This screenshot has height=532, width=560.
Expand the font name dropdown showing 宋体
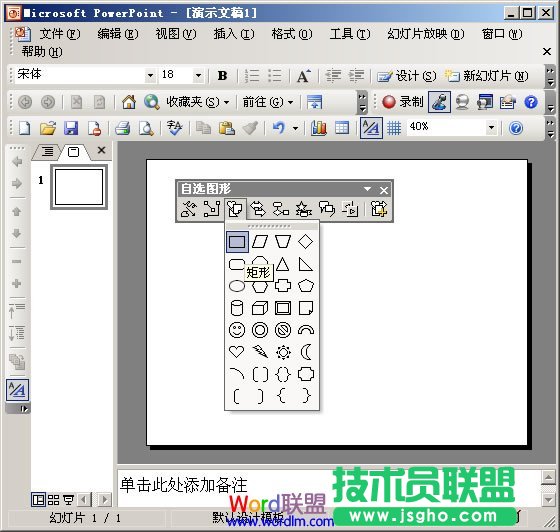[x=150, y=76]
